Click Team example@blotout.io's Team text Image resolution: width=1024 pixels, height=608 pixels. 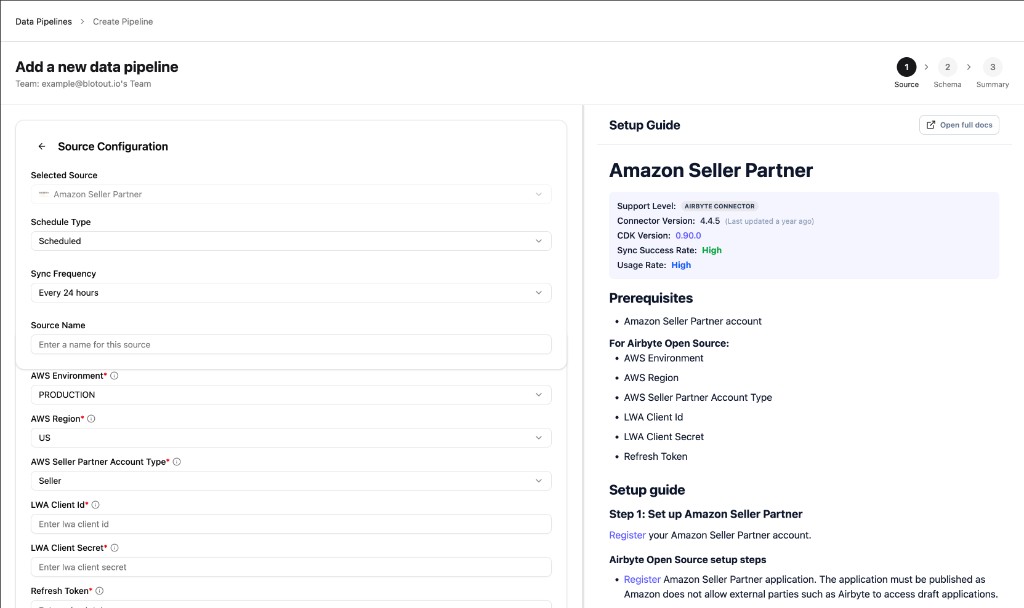pyautogui.click(x=83, y=84)
